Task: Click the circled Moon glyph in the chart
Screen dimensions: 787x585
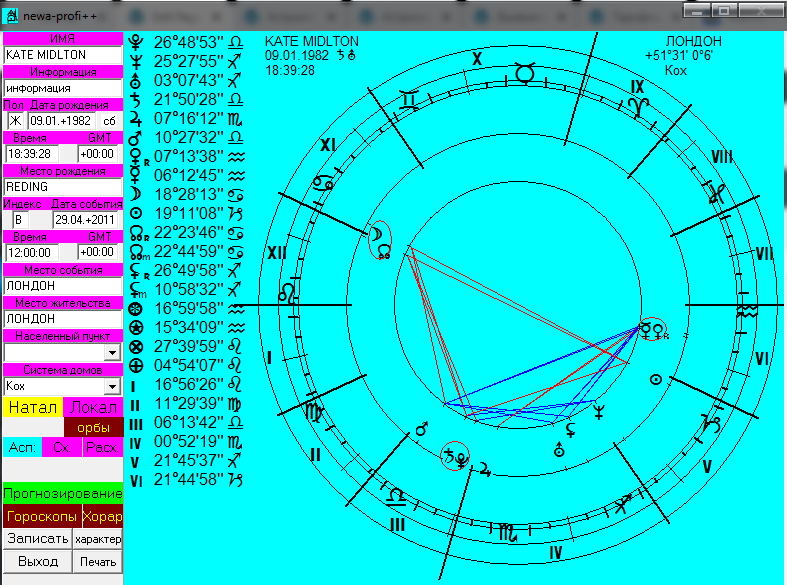Action: click(379, 234)
